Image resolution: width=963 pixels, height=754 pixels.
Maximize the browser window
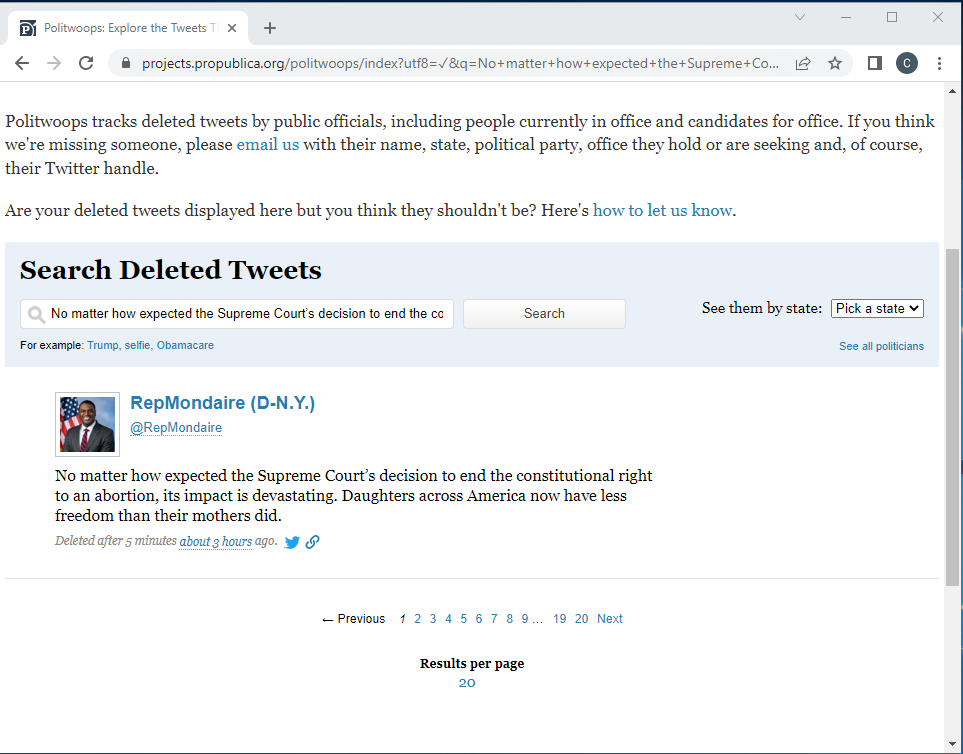pos(892,17)
